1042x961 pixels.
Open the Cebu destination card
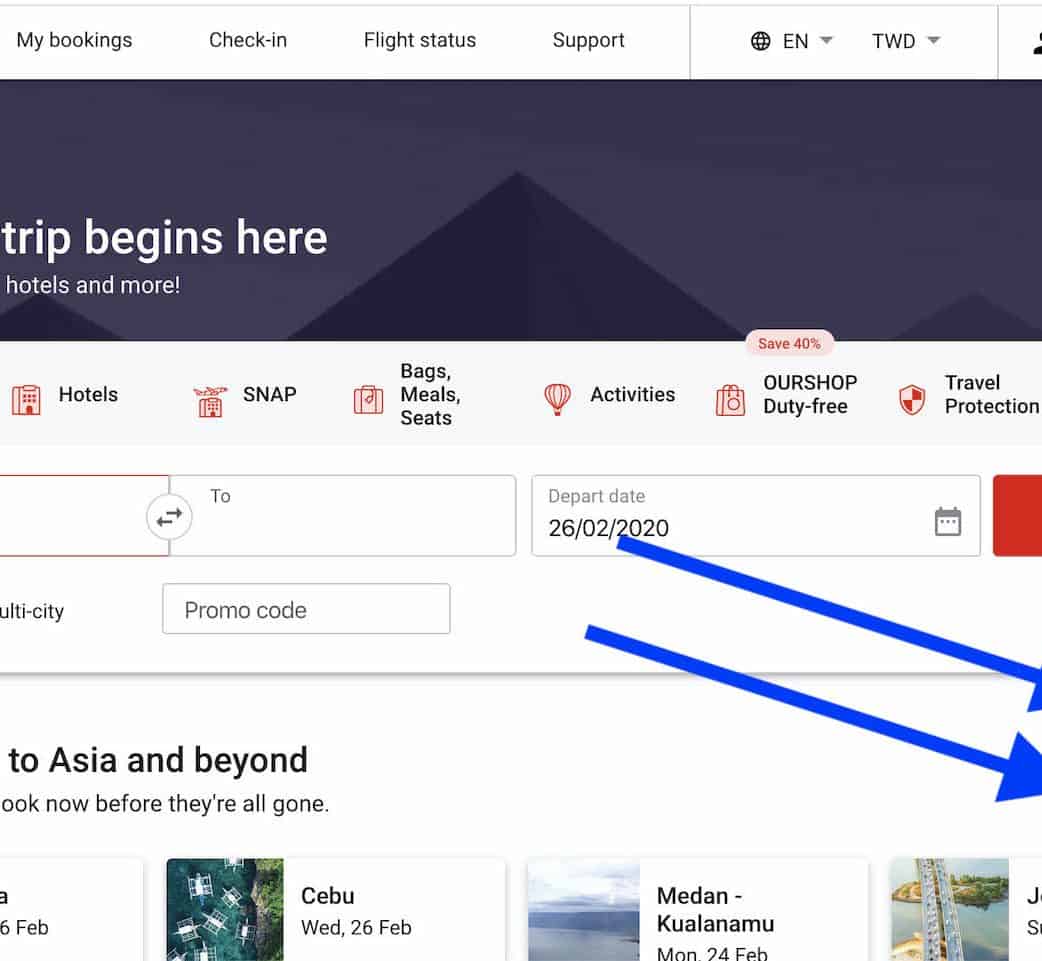(335, 909)
